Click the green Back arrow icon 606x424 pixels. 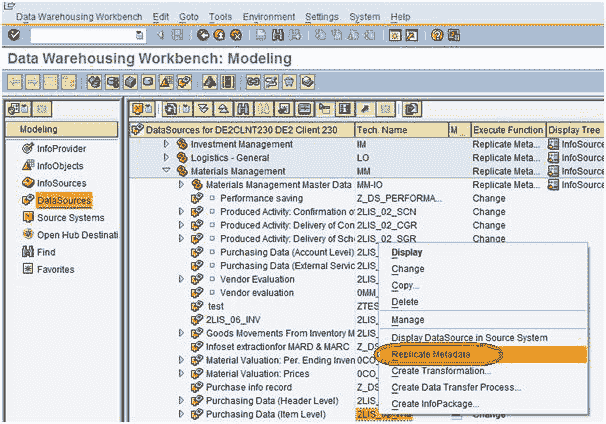(203, 35)
